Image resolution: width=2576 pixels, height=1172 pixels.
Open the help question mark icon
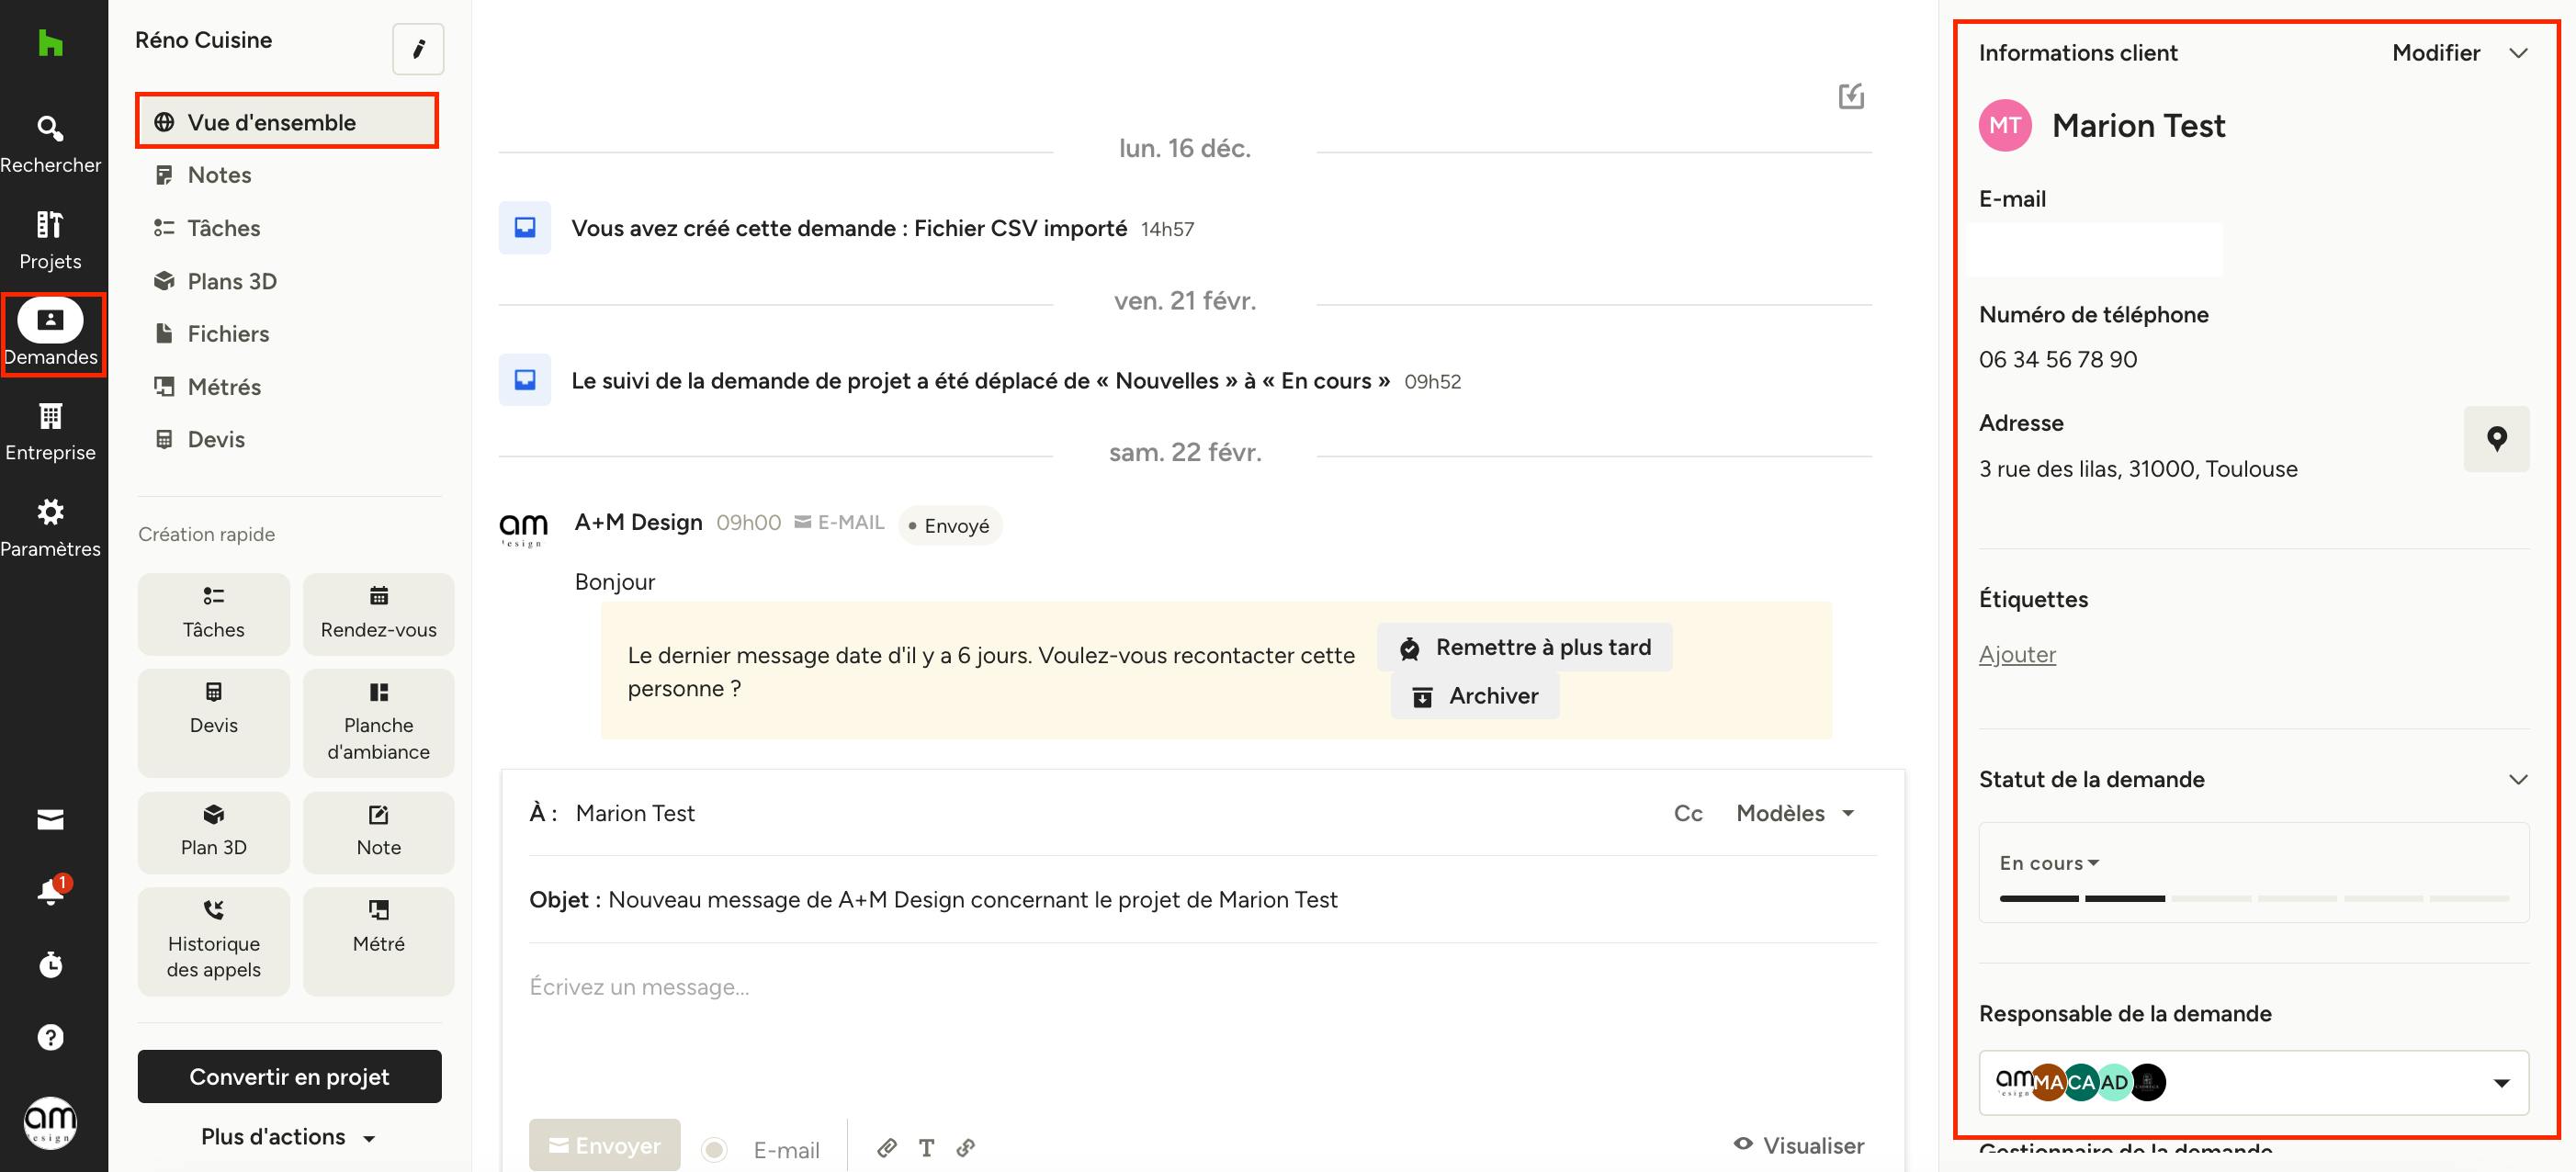[x=50, y=1037]
